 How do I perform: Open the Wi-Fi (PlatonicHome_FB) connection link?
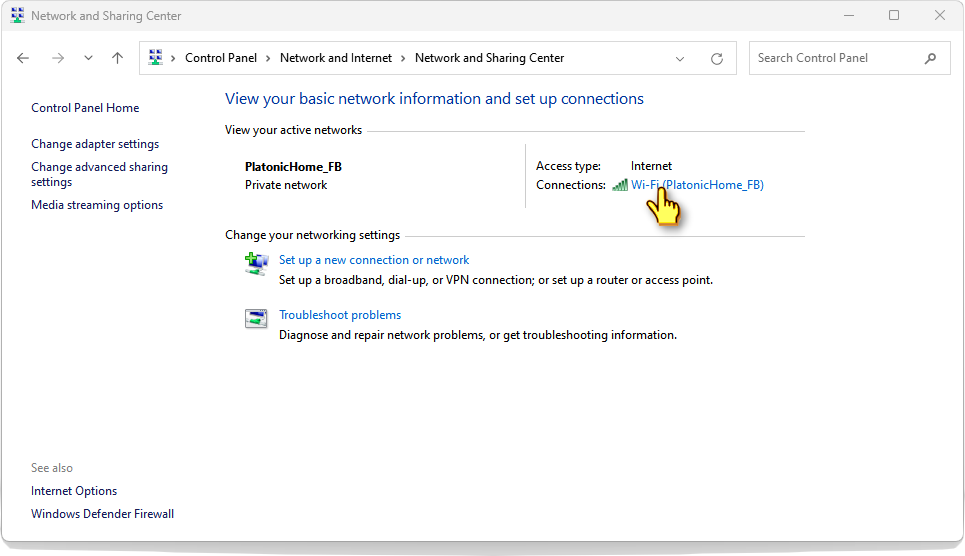697,185
